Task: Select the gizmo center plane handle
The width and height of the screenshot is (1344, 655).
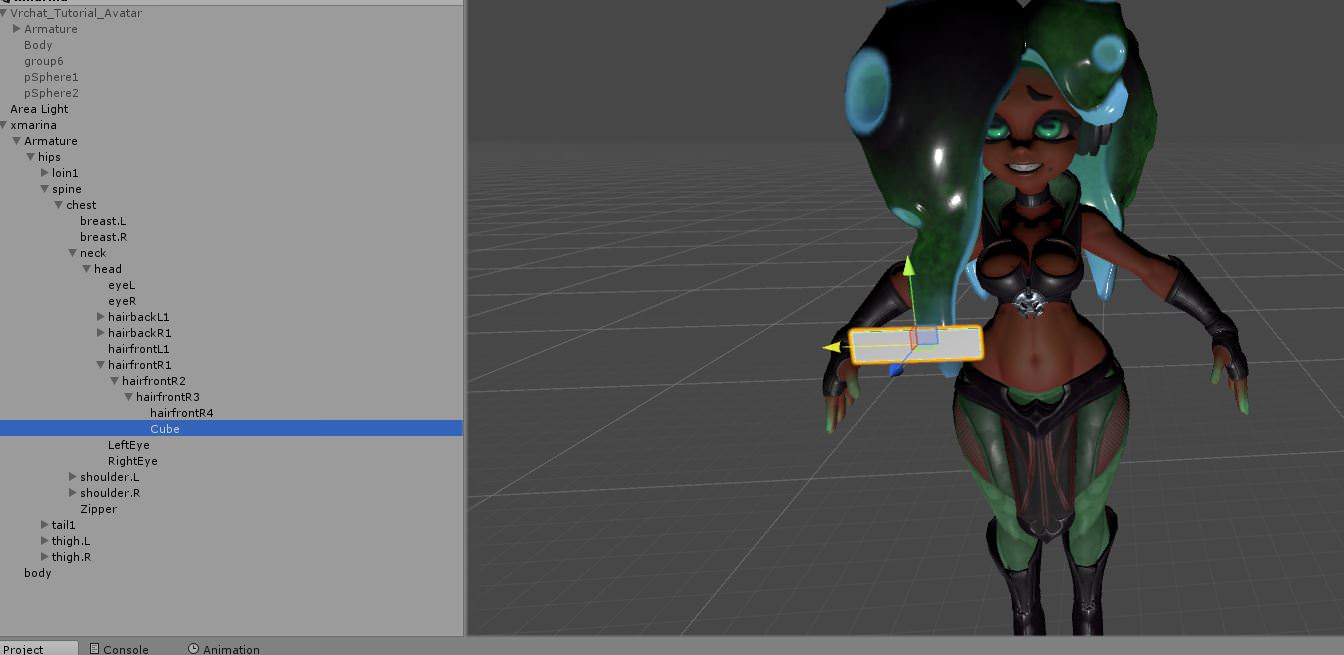Action: [x=924, y=337]
